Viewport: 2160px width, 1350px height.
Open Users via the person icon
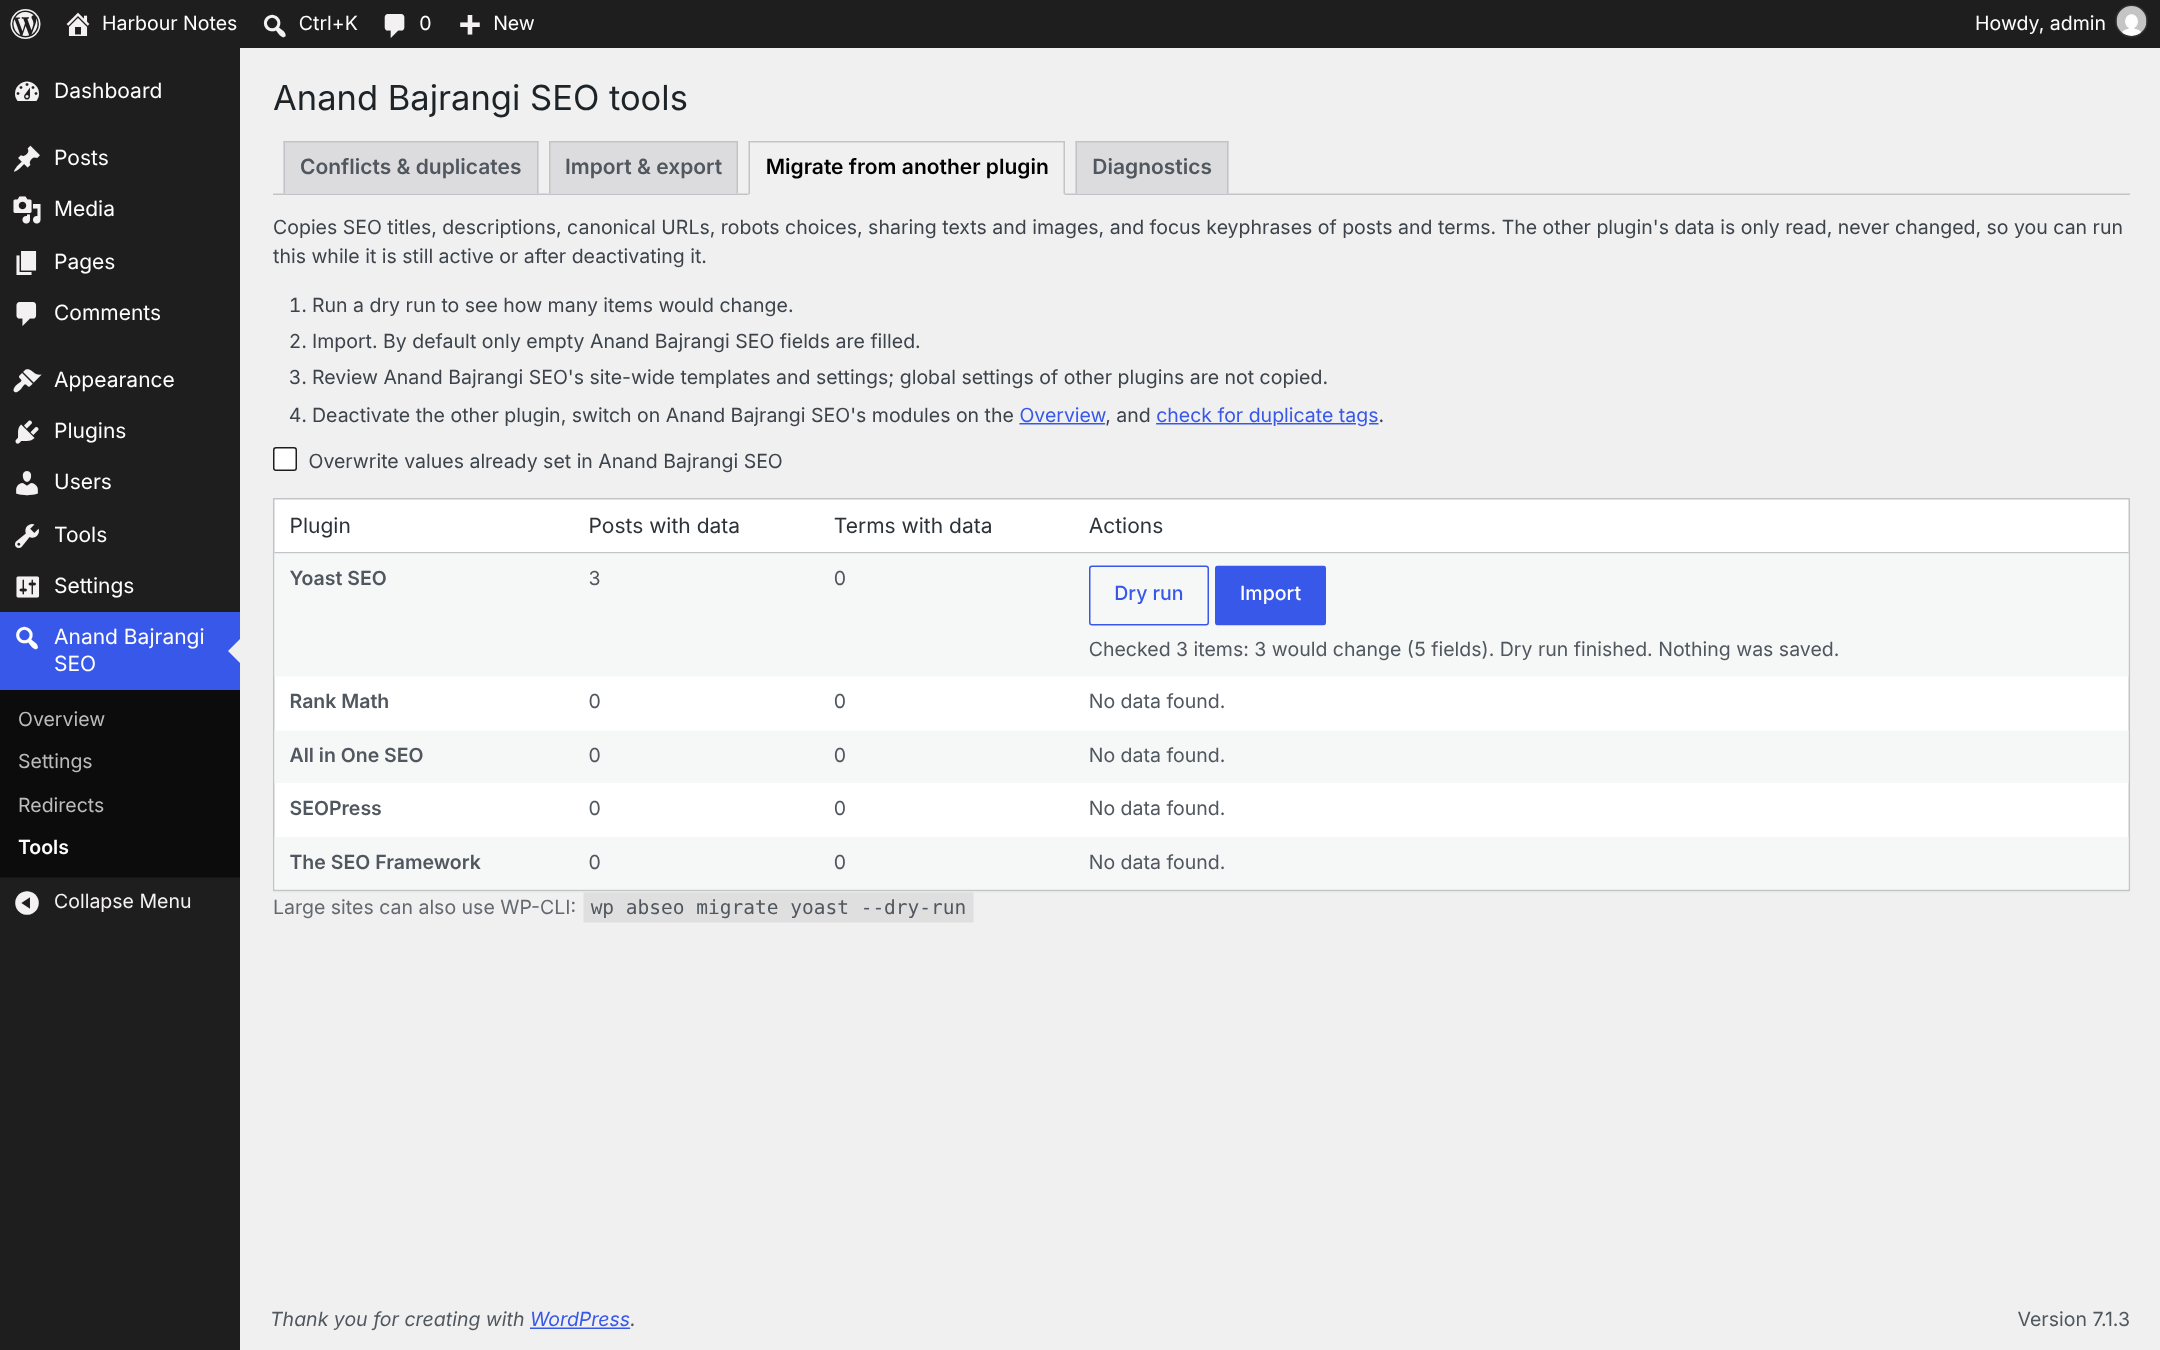pos(27,482)
